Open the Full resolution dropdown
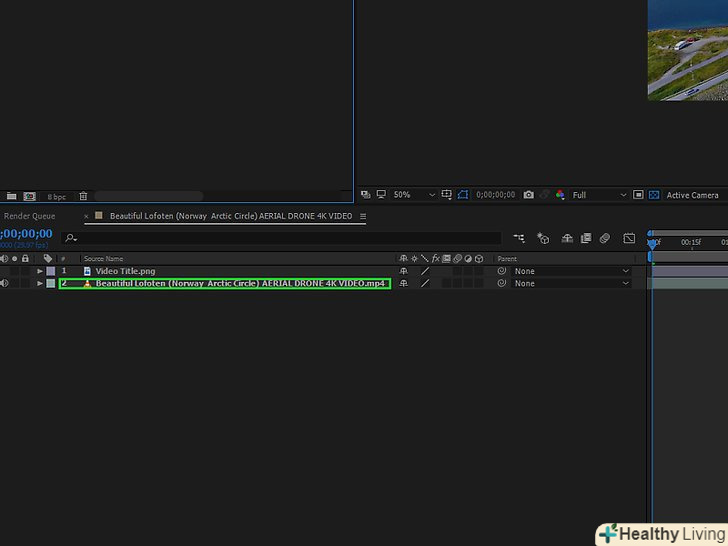This screenshot has height=546, width=728. tap(599, 195)
